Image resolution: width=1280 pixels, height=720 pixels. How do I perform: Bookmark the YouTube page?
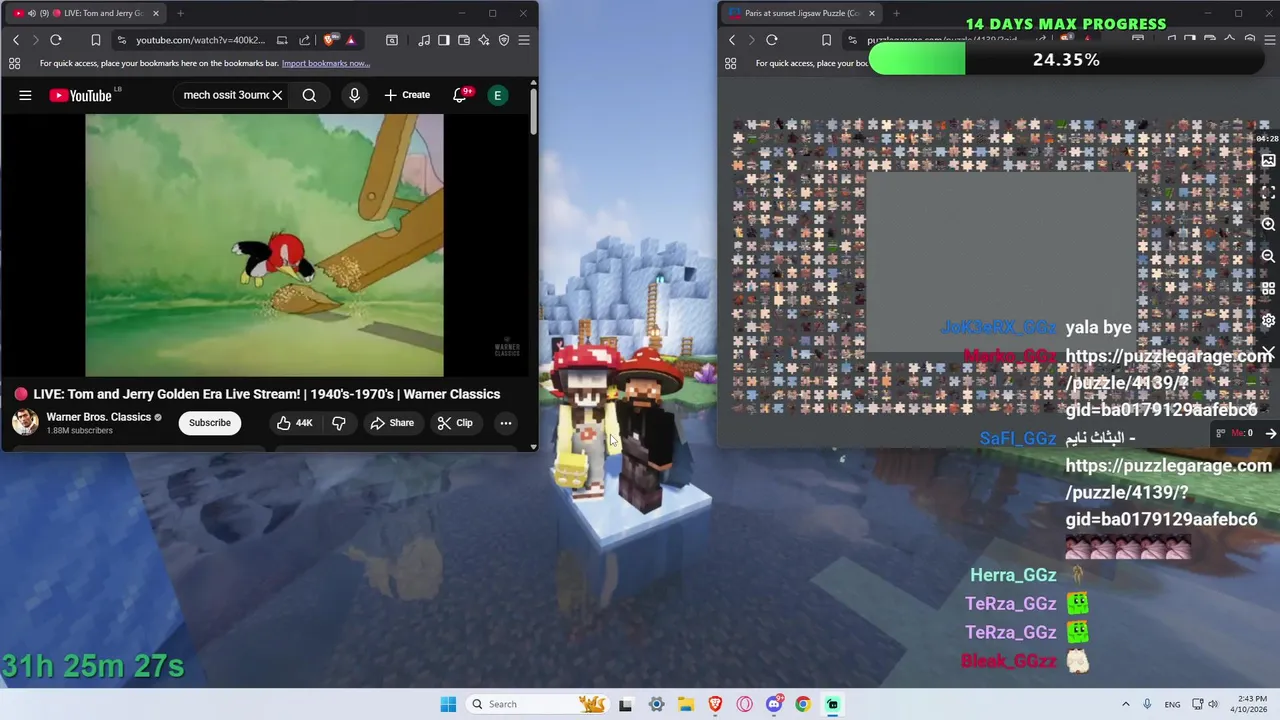(96, 40)
